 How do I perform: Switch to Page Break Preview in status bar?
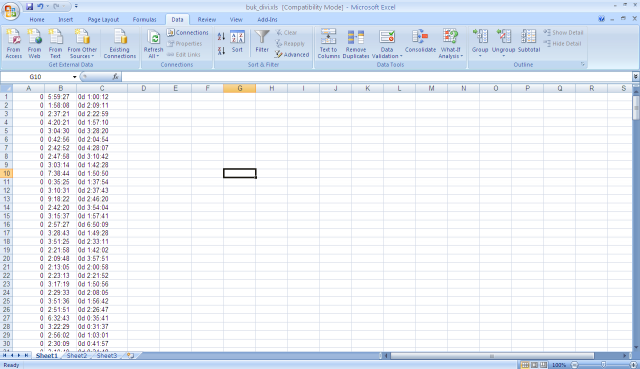pyautogui.click(x=543, y=365)
